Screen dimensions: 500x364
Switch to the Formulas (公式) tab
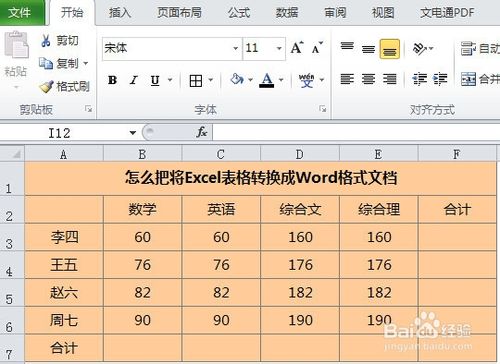(x=239, y=13)
